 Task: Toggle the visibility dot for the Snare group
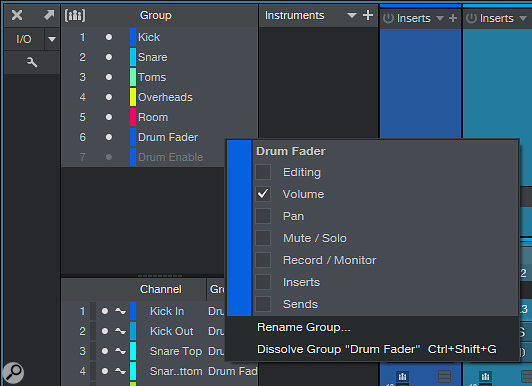[109, 57]
